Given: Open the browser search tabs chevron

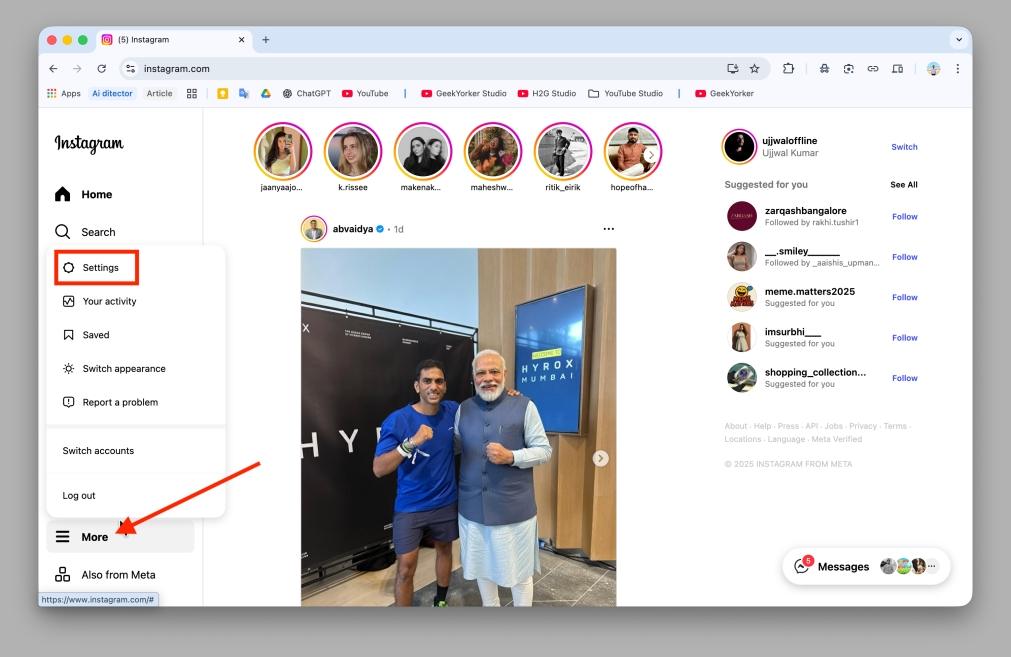Looking at the screenshot, I should 959,39.
